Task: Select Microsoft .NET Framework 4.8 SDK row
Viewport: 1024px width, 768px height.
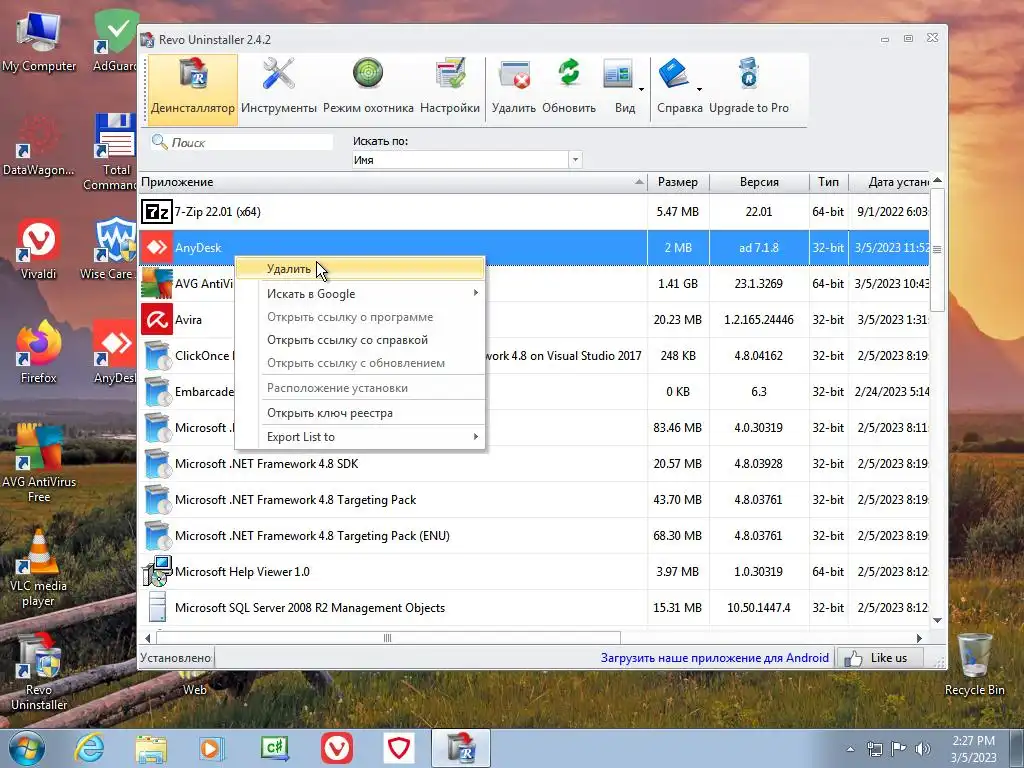Action: pos(534,464)
